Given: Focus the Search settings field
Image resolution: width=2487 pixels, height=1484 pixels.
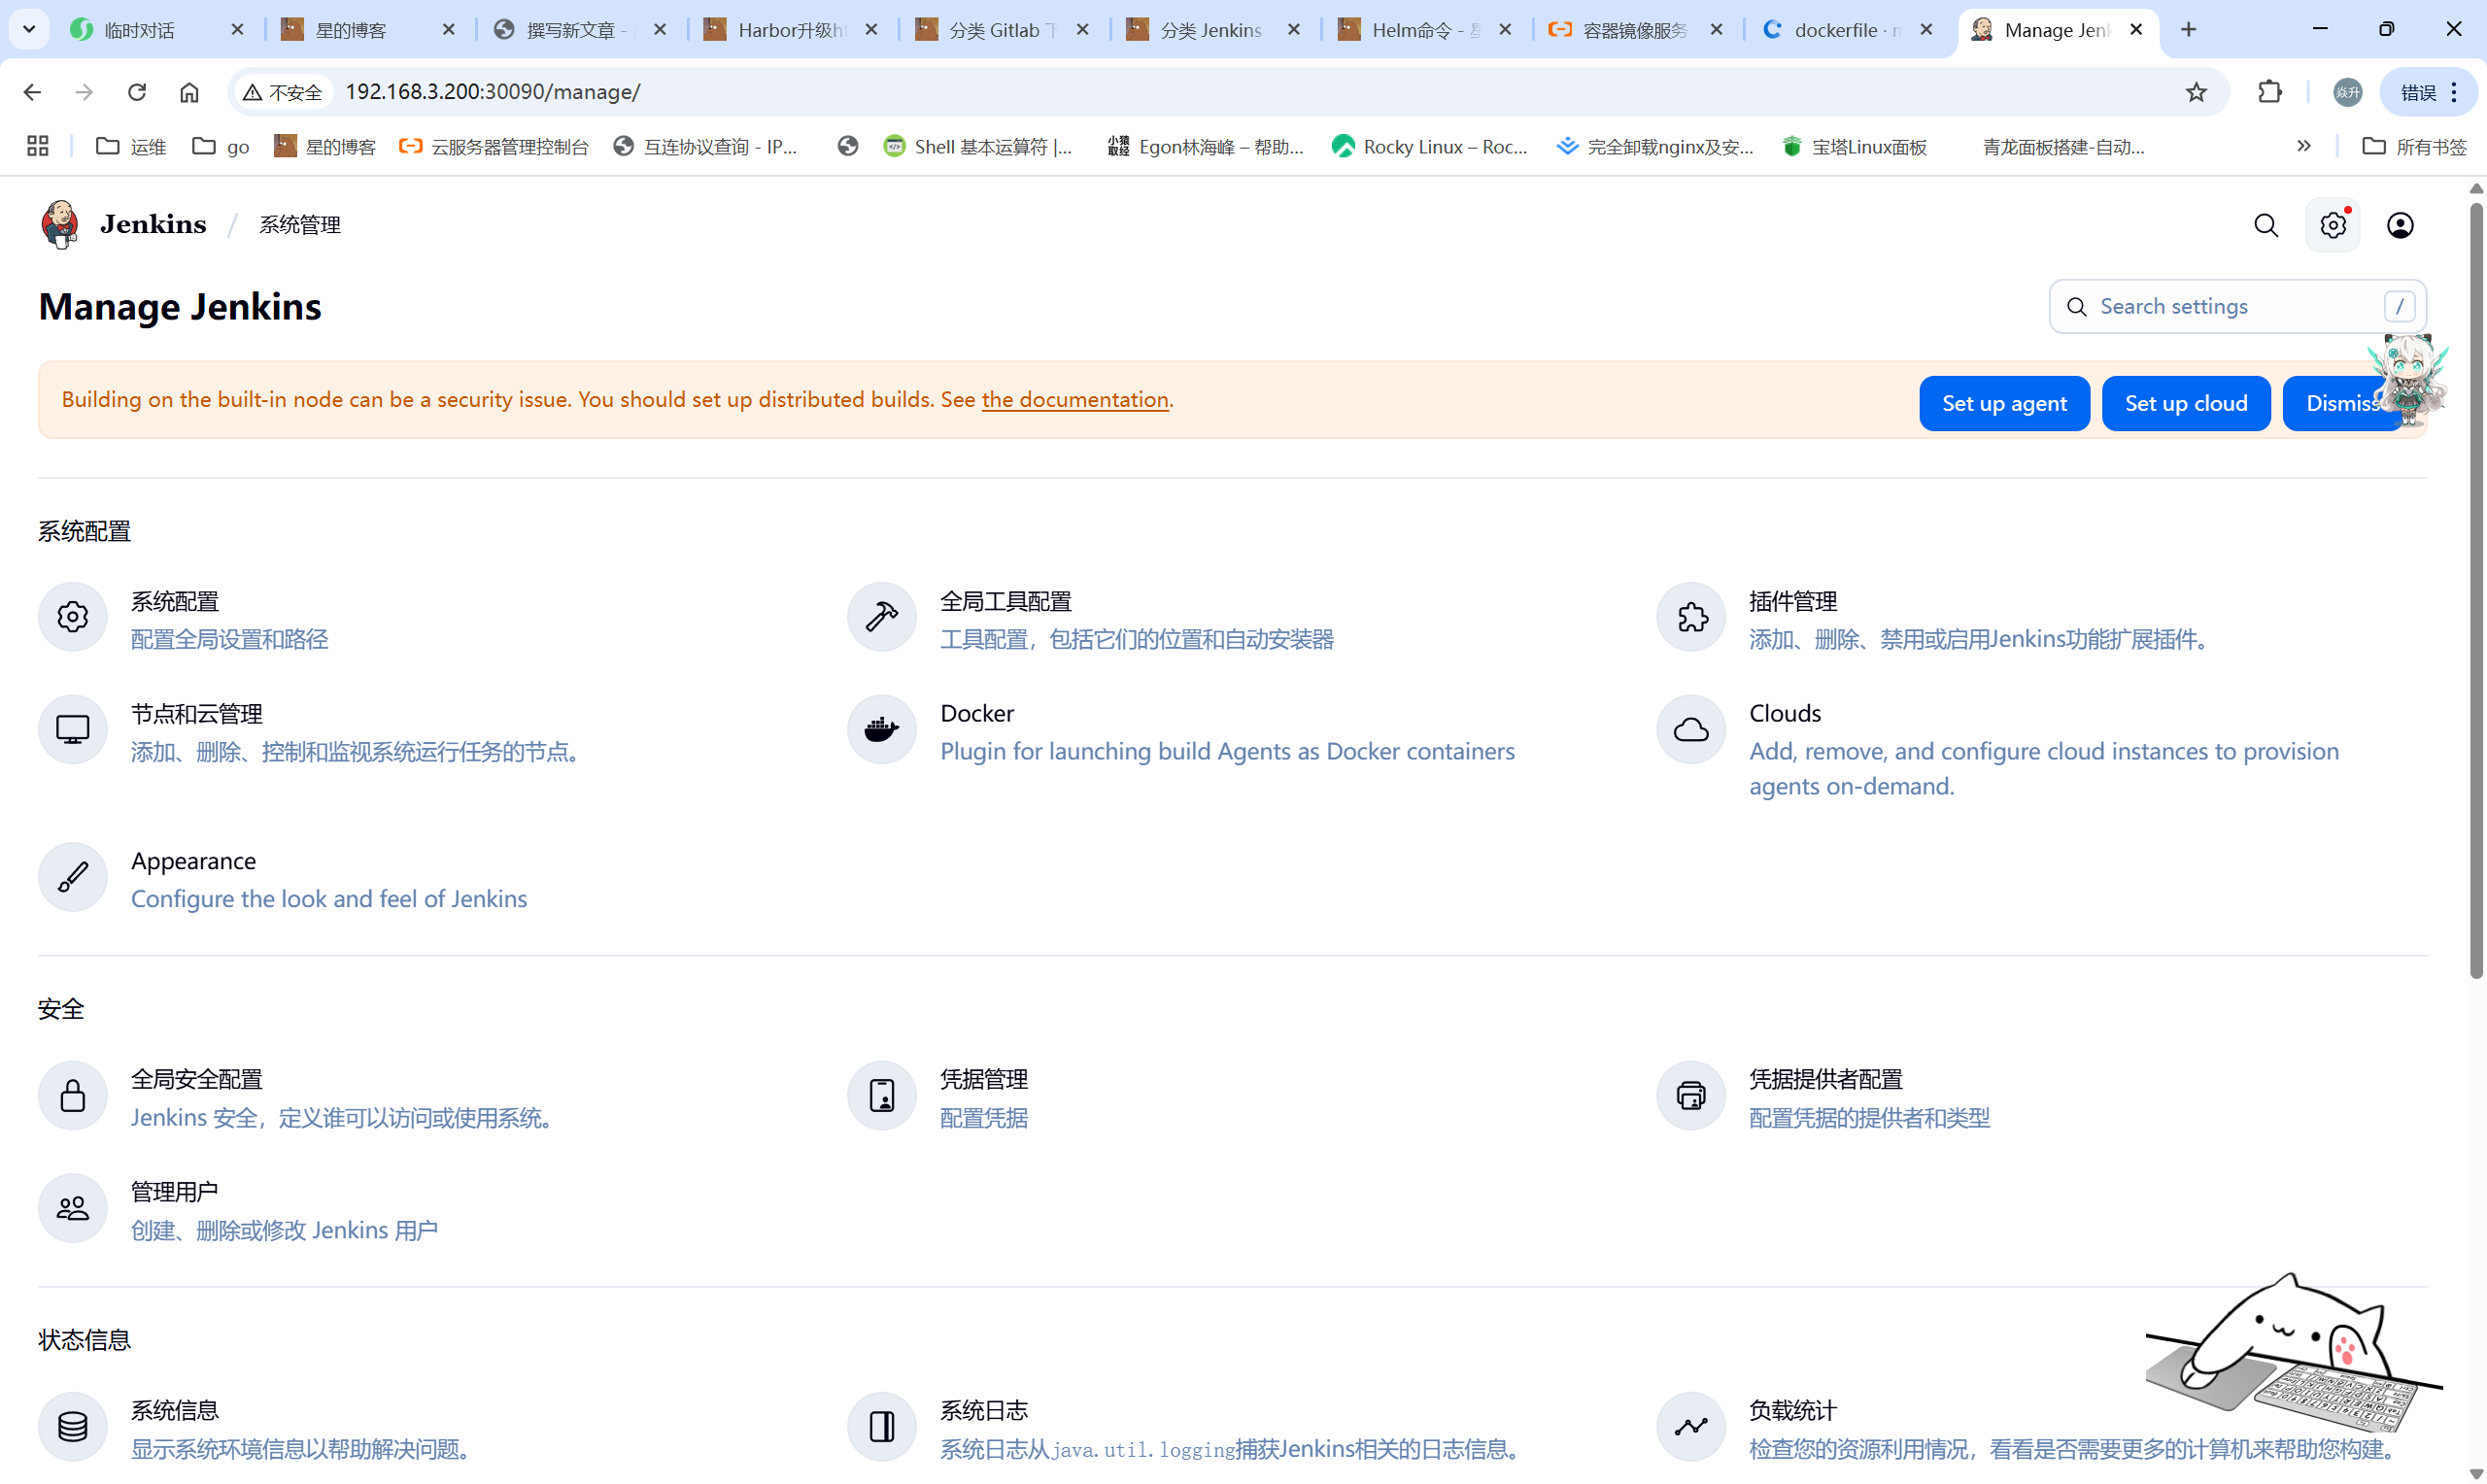Looking at the screenshot, I should [2237, 306].
